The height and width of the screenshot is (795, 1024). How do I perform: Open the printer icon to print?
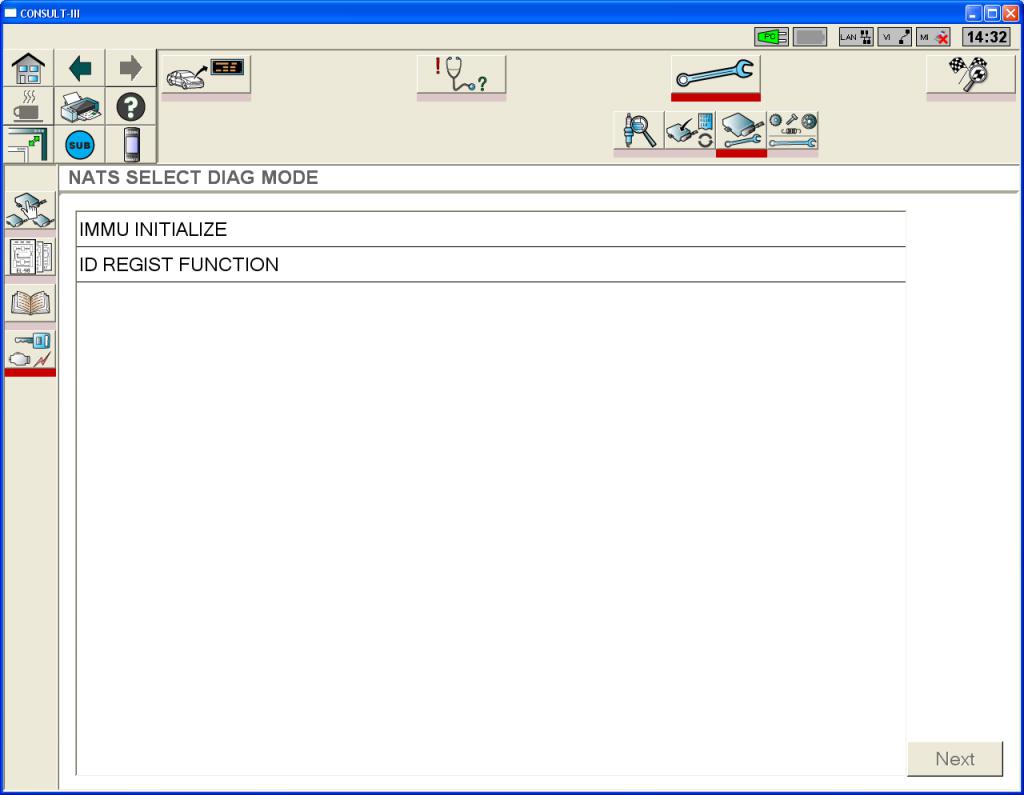tap(79, 107)
